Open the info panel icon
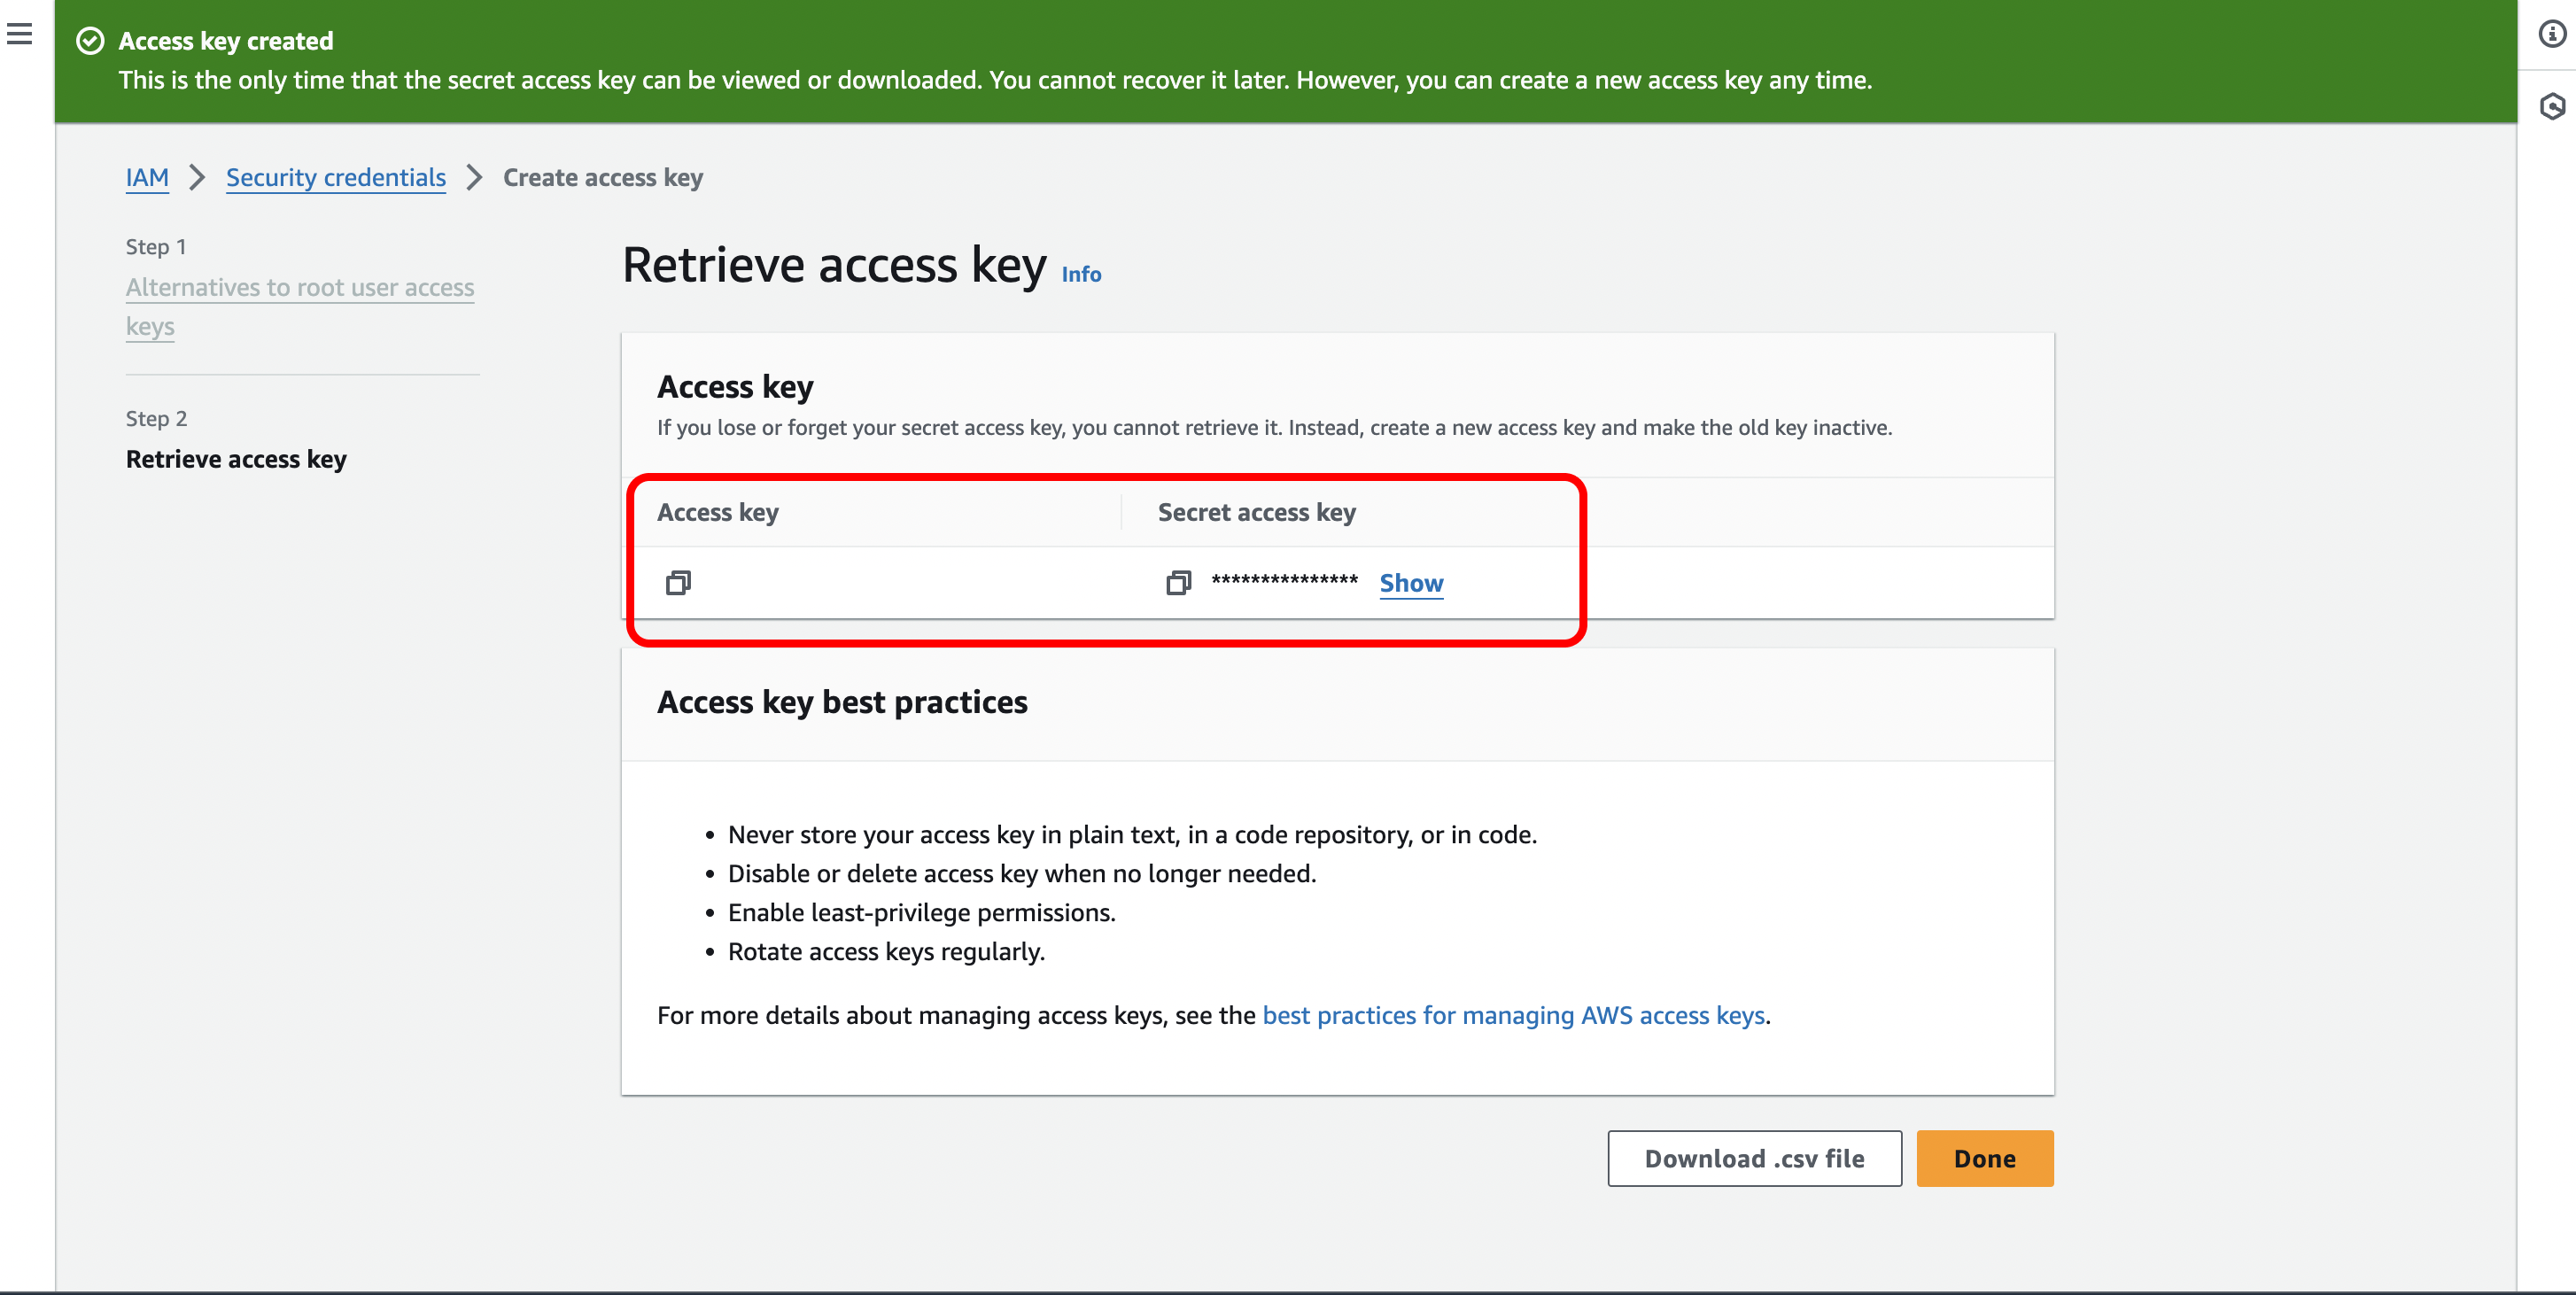 pyautogui.click(x=2551, y=35)
